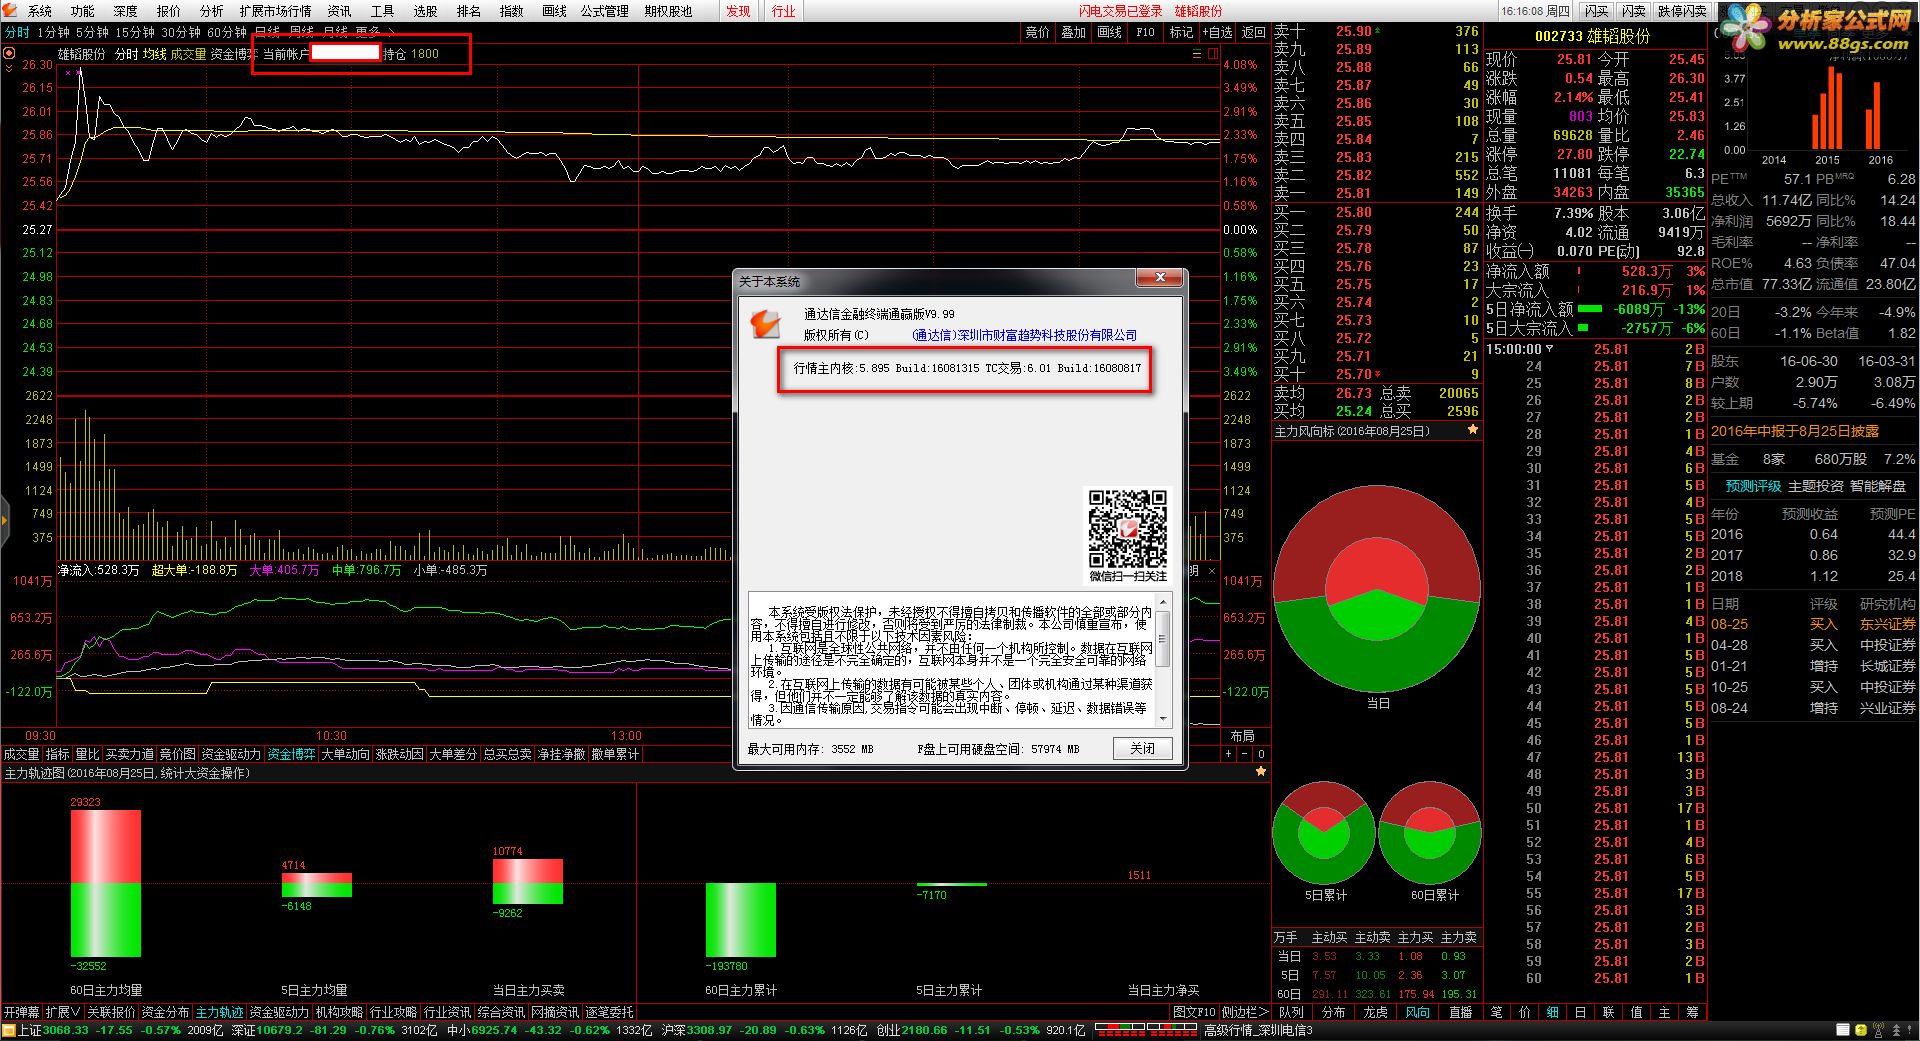Expand the 扩展V menu at the bottom

click(63, 1013)
